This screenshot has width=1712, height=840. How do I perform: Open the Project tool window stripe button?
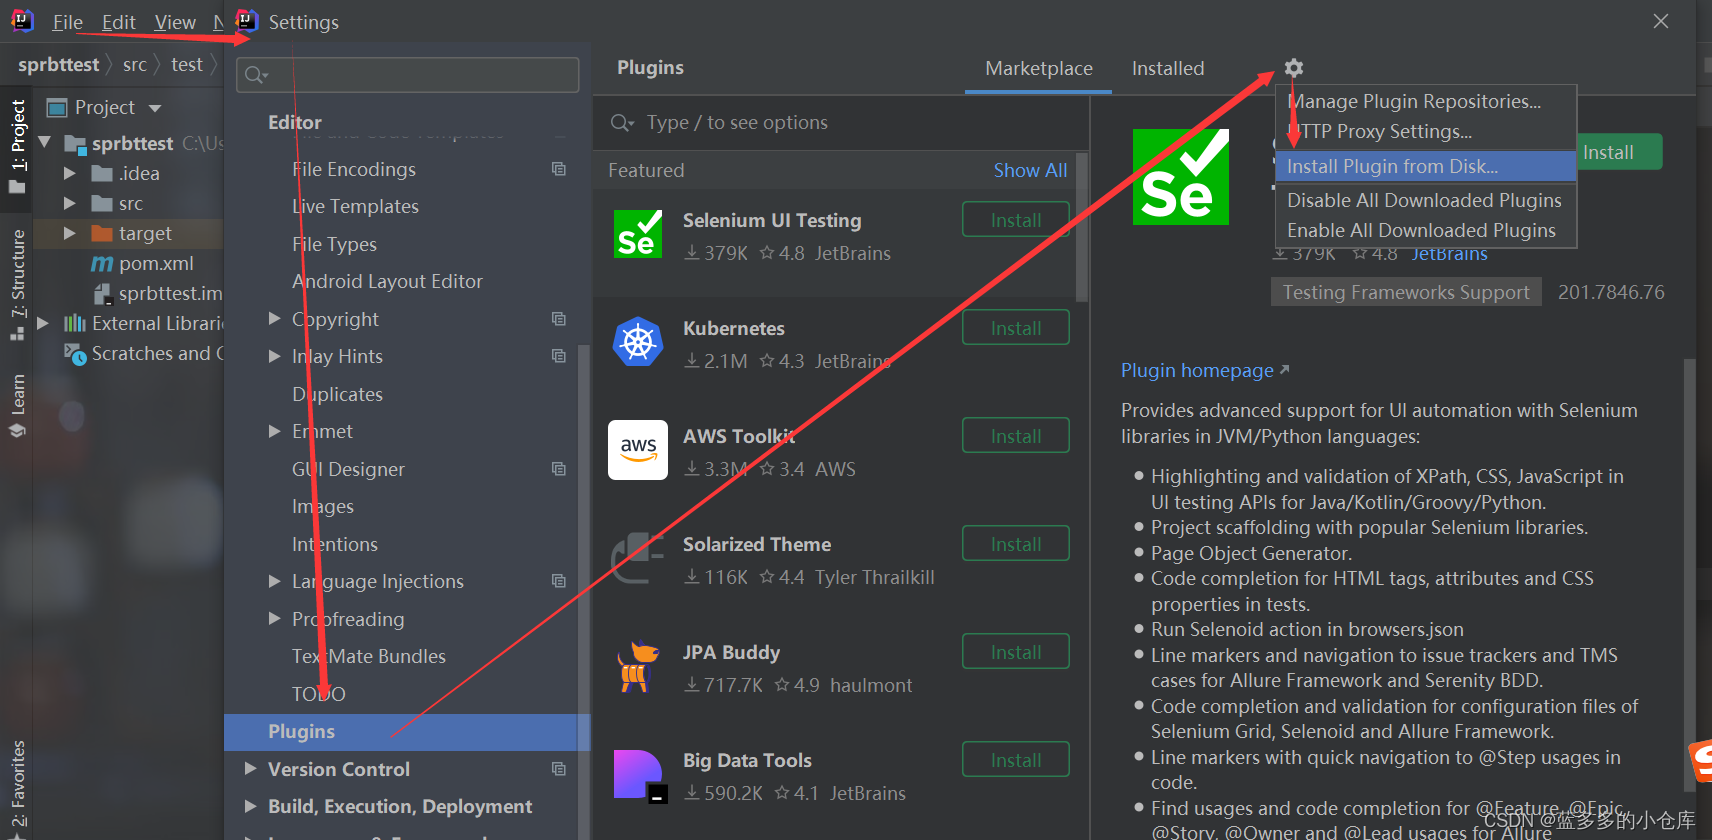17,146
